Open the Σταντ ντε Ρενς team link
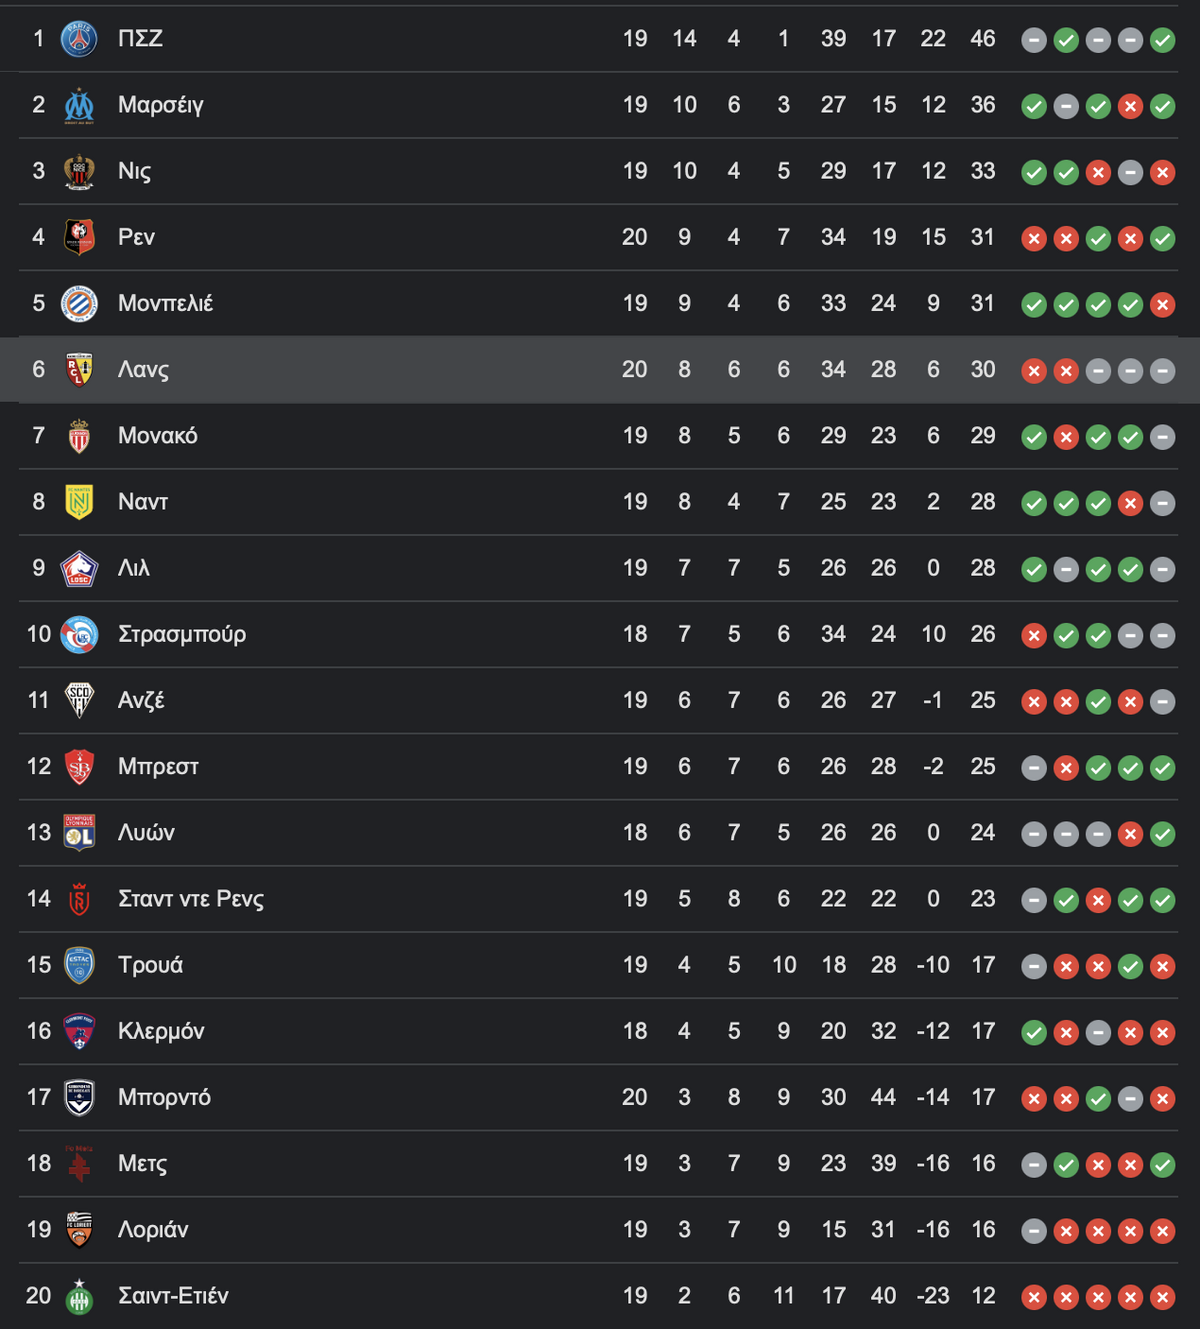This screenshot has width=1200, height=1329. (x=191, y=899)
